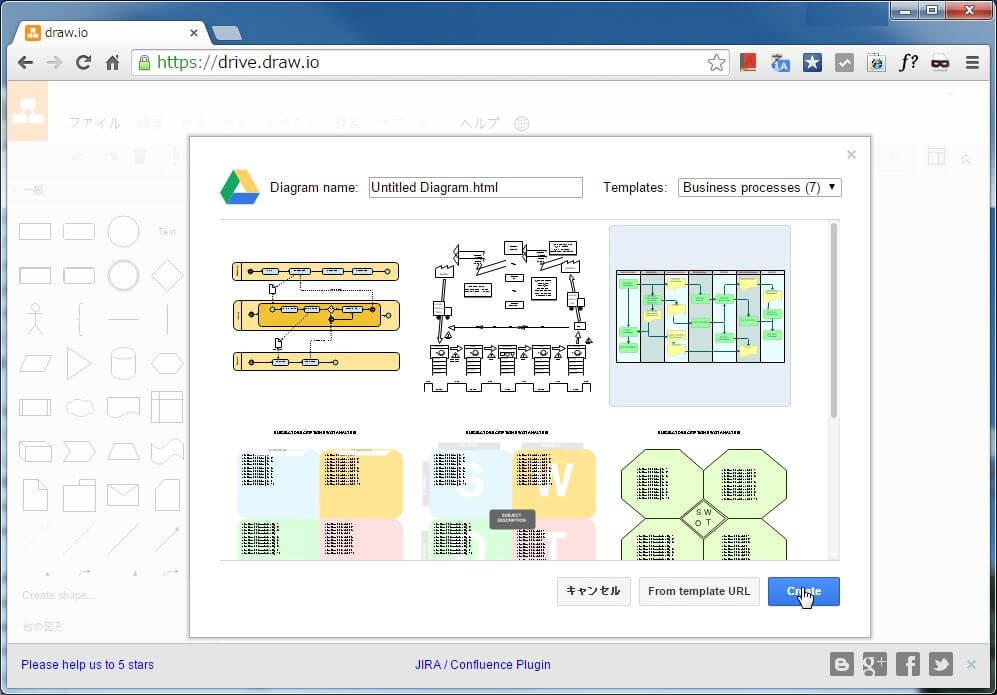Image resolution: width=997 pixels, height=695 pixels.
Task: Select the BPMN yellow swimlane template
Action: tap(316, 316)
